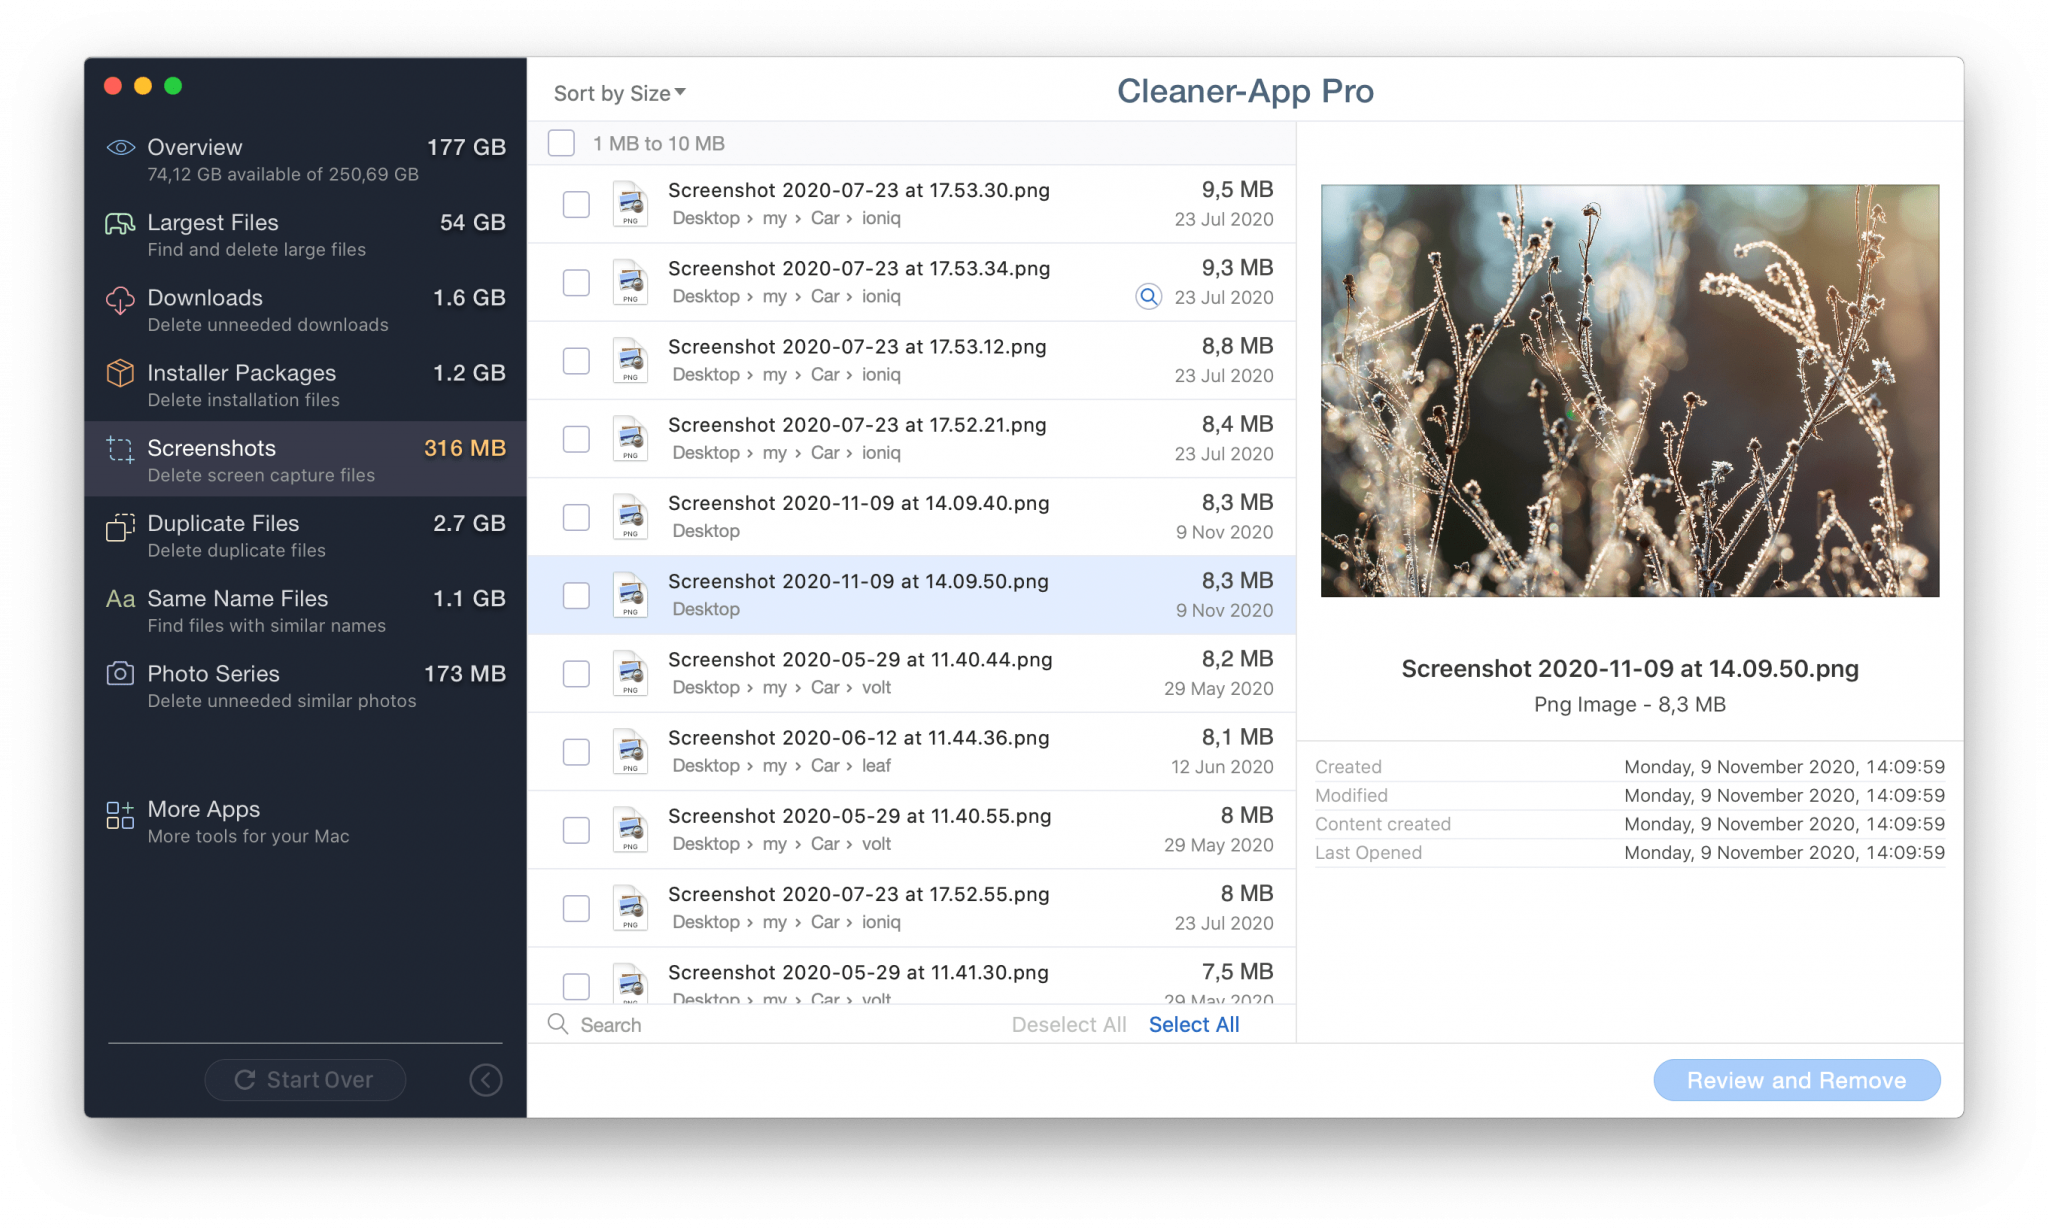Click the Installer Packages box icon
The height and width of the screenshot is (1229, 2048).
pyautogui.click(x=120, y=373)
